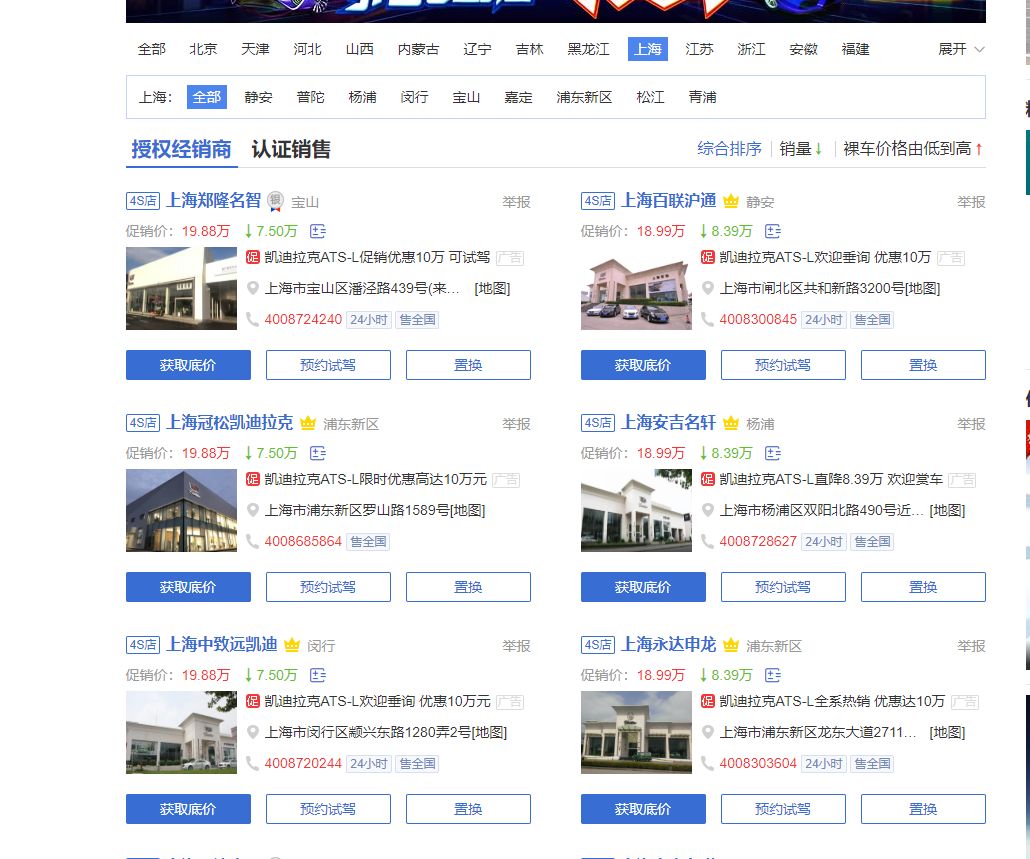Click location pin for 罗山路1589号 address
Image resolution: width=1030 pixels, height=859 pixels.
(x=253, y=510)
